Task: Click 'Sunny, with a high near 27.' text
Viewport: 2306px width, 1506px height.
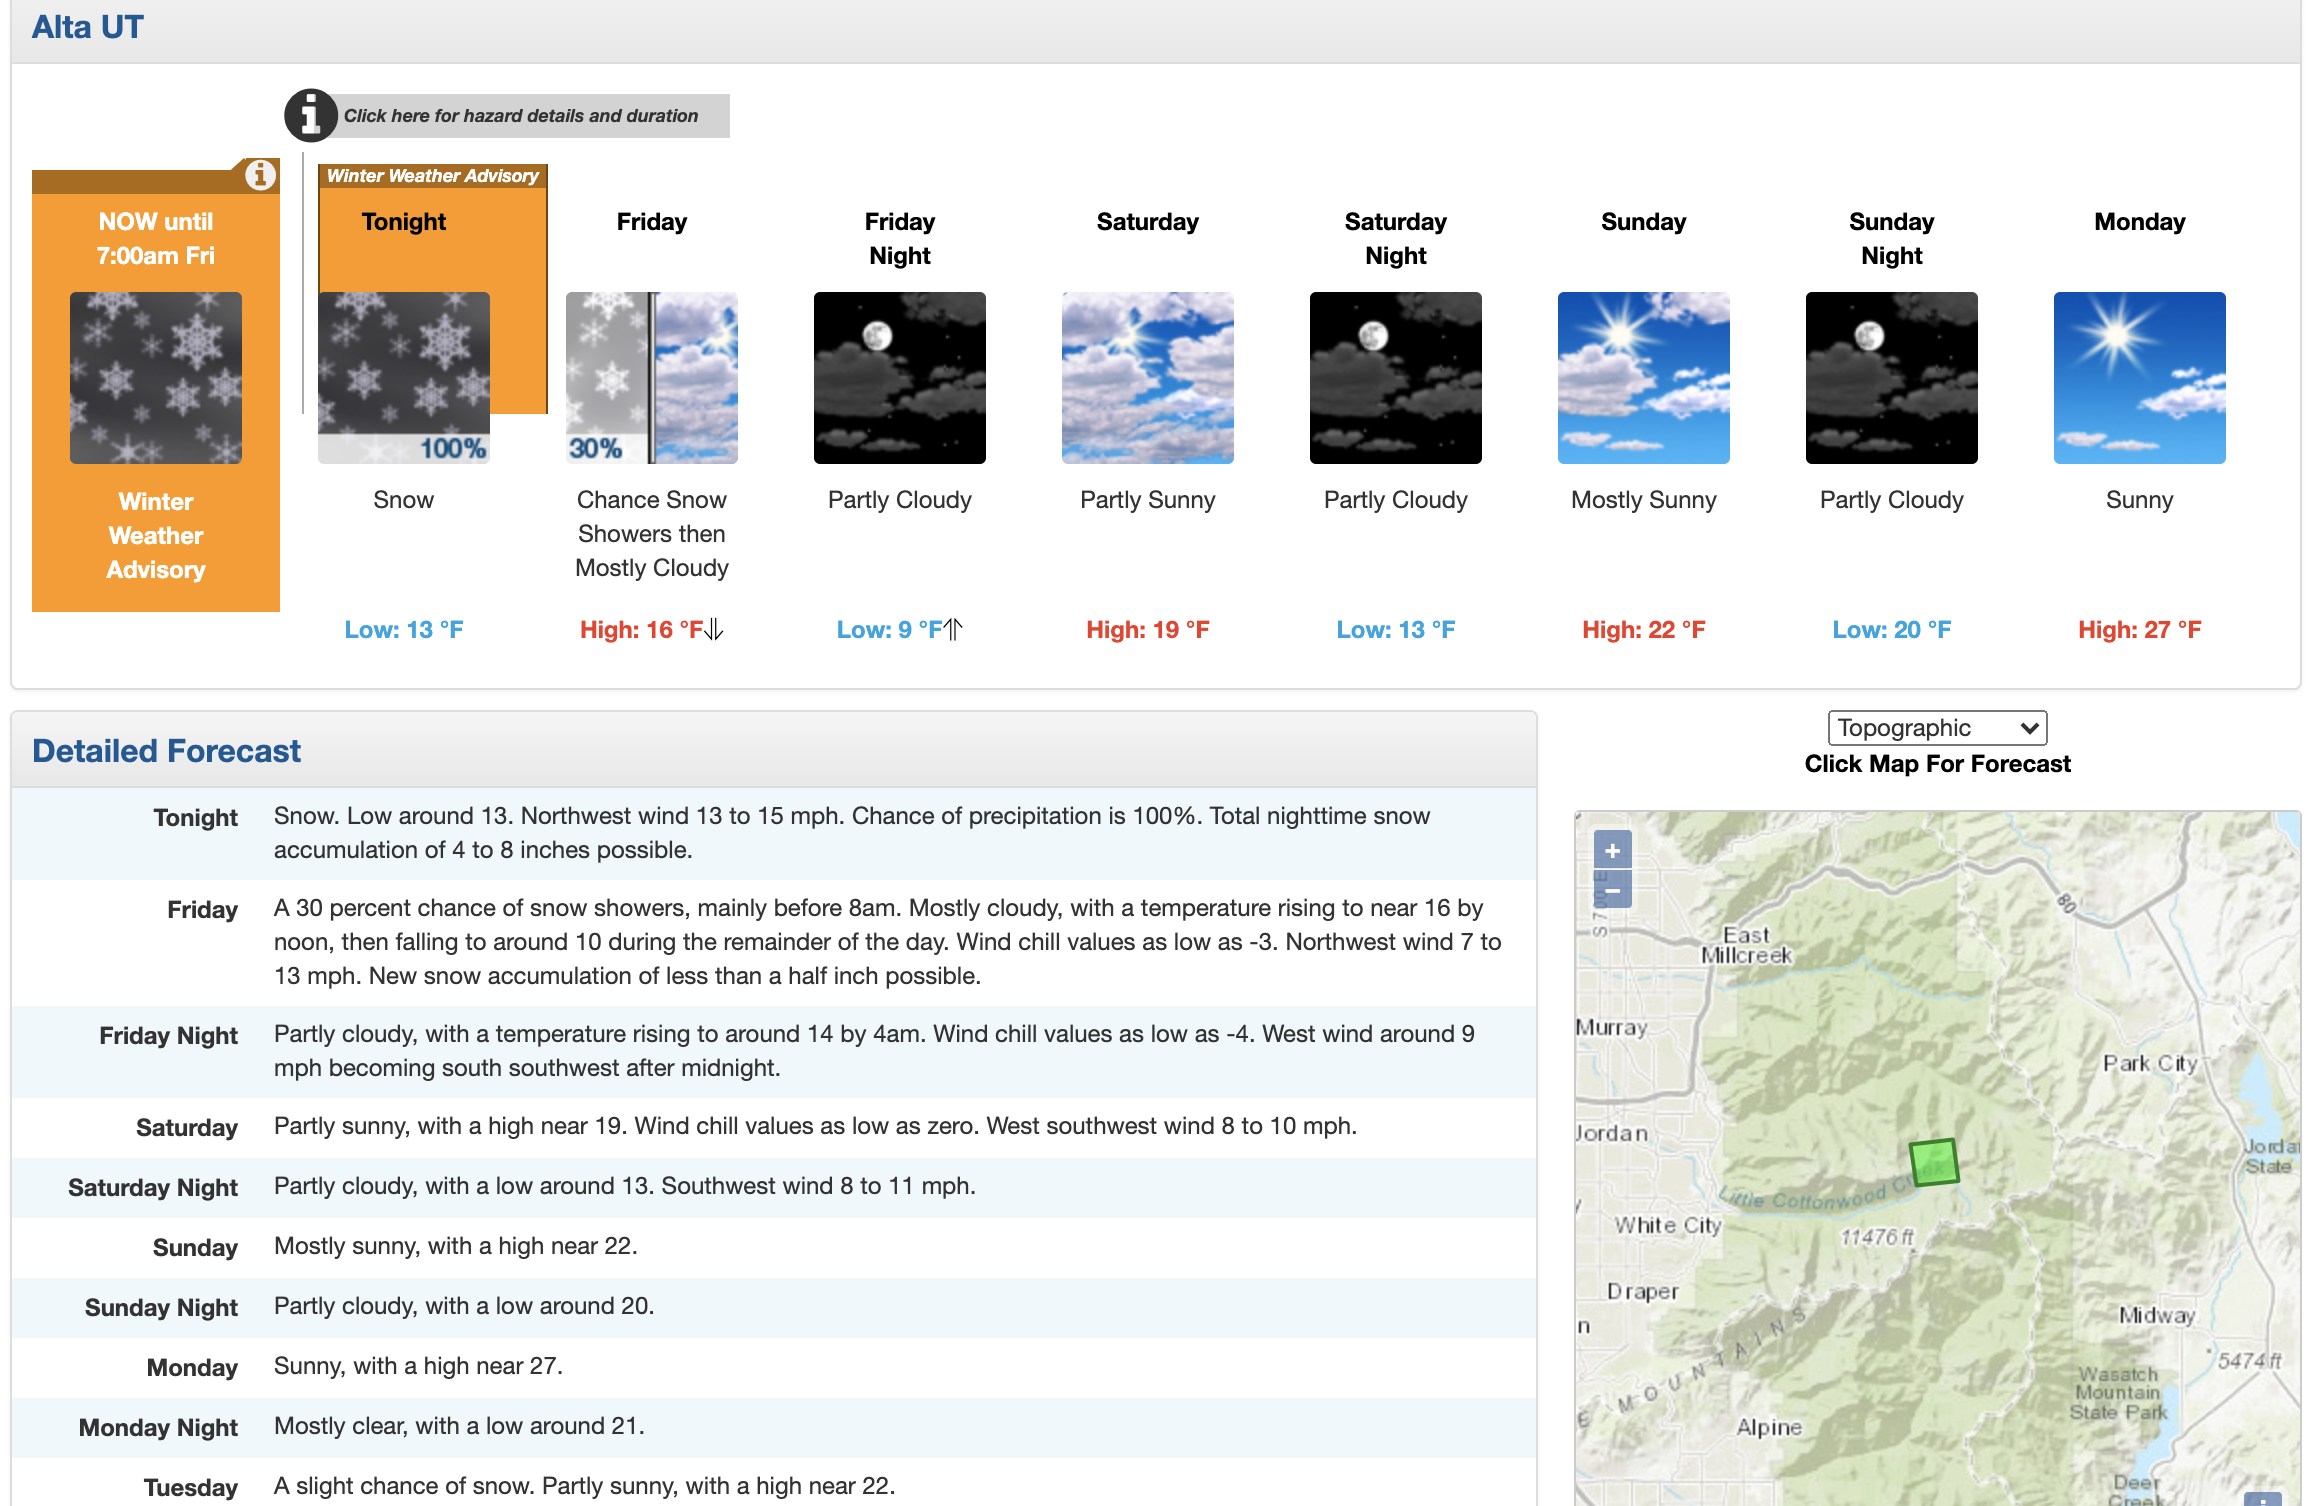Action: [418, 1366]
